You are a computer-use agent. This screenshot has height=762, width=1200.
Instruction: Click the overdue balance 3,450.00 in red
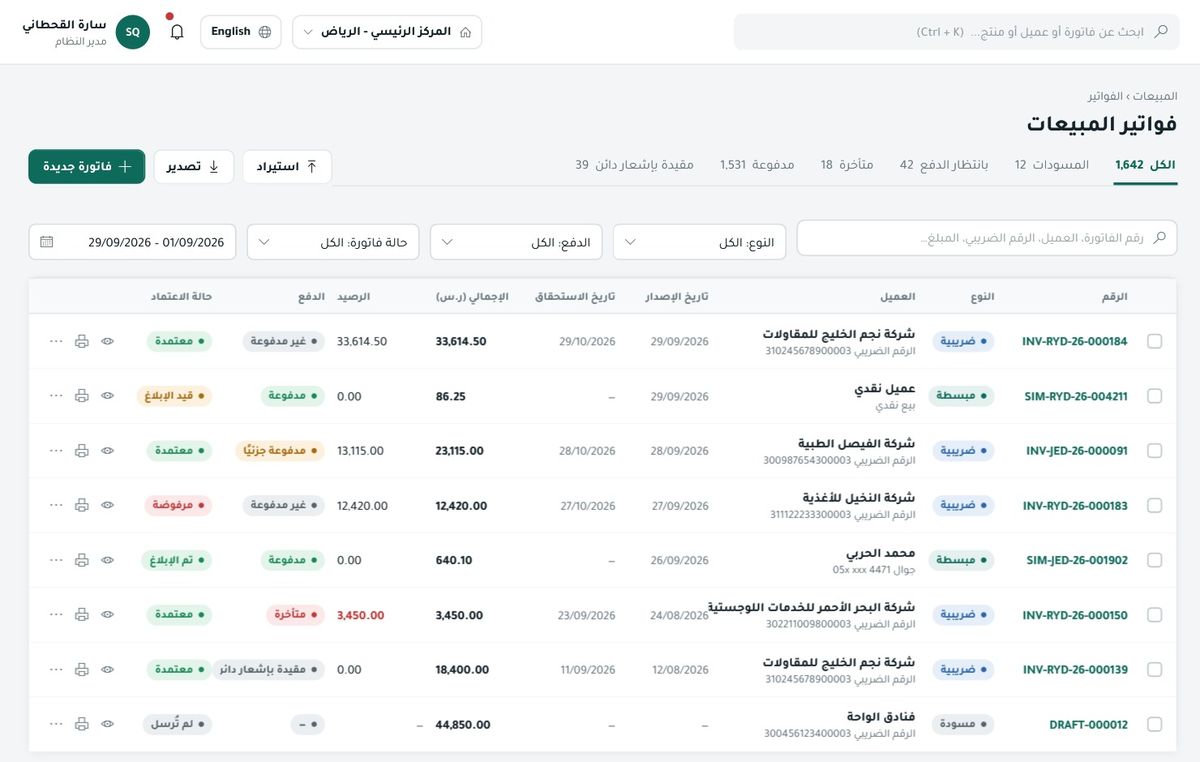pos(361,615)
